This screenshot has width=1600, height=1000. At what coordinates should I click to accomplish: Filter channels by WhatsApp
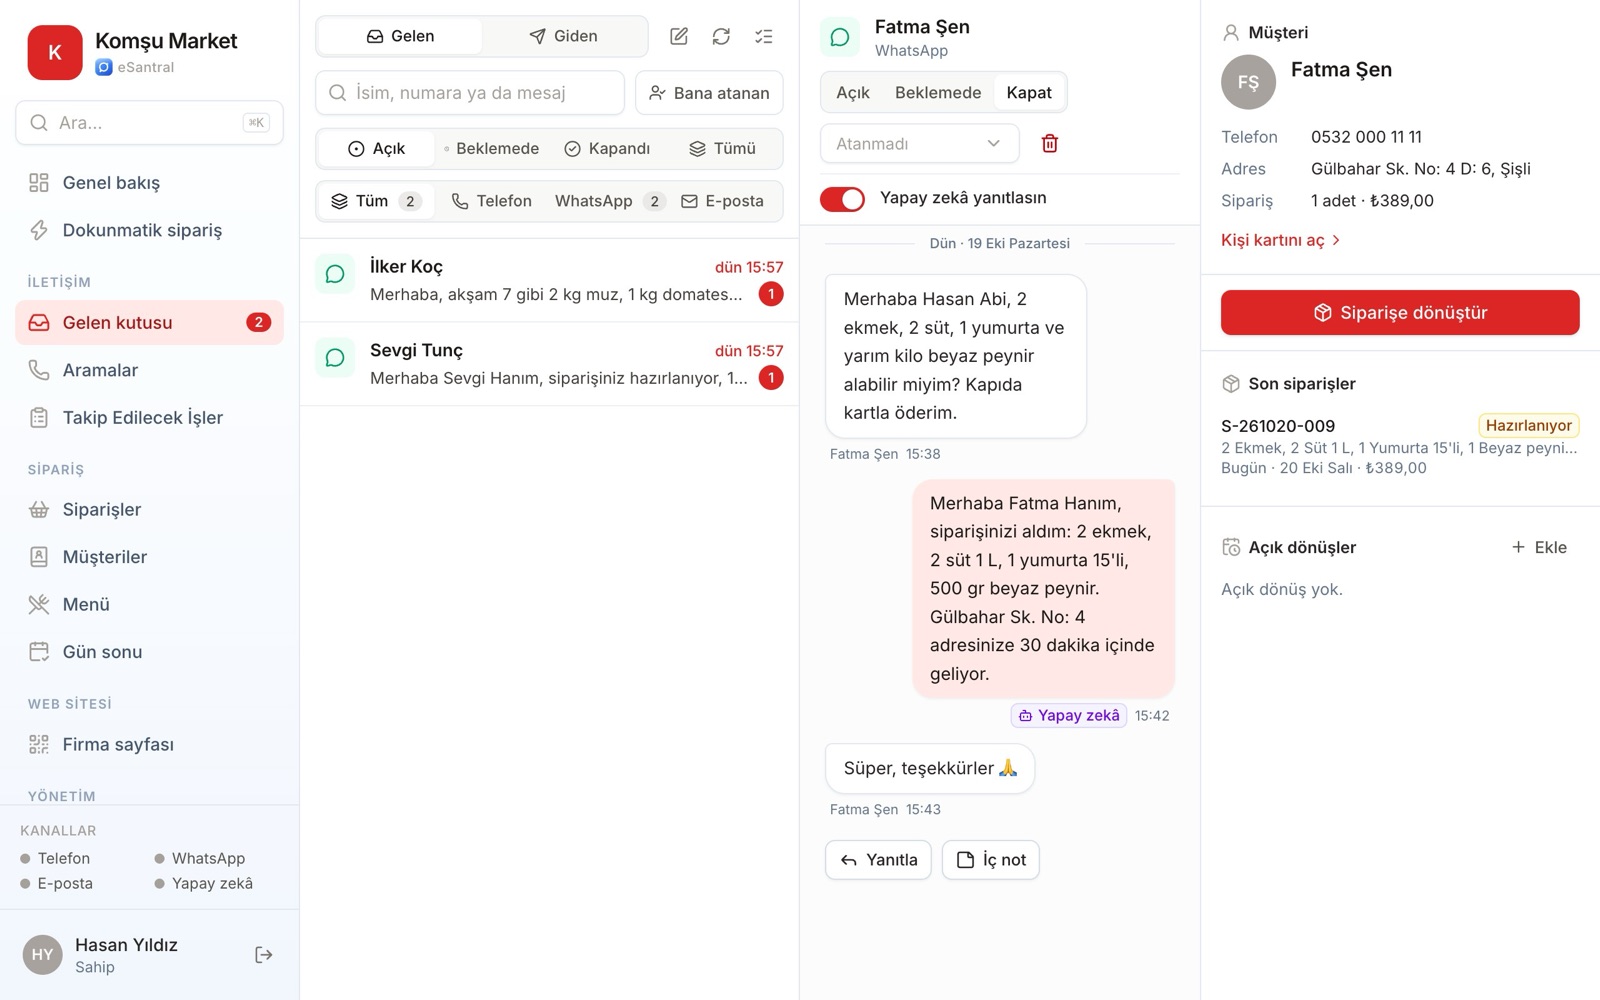pyautogui.click(x=610, y=201)
